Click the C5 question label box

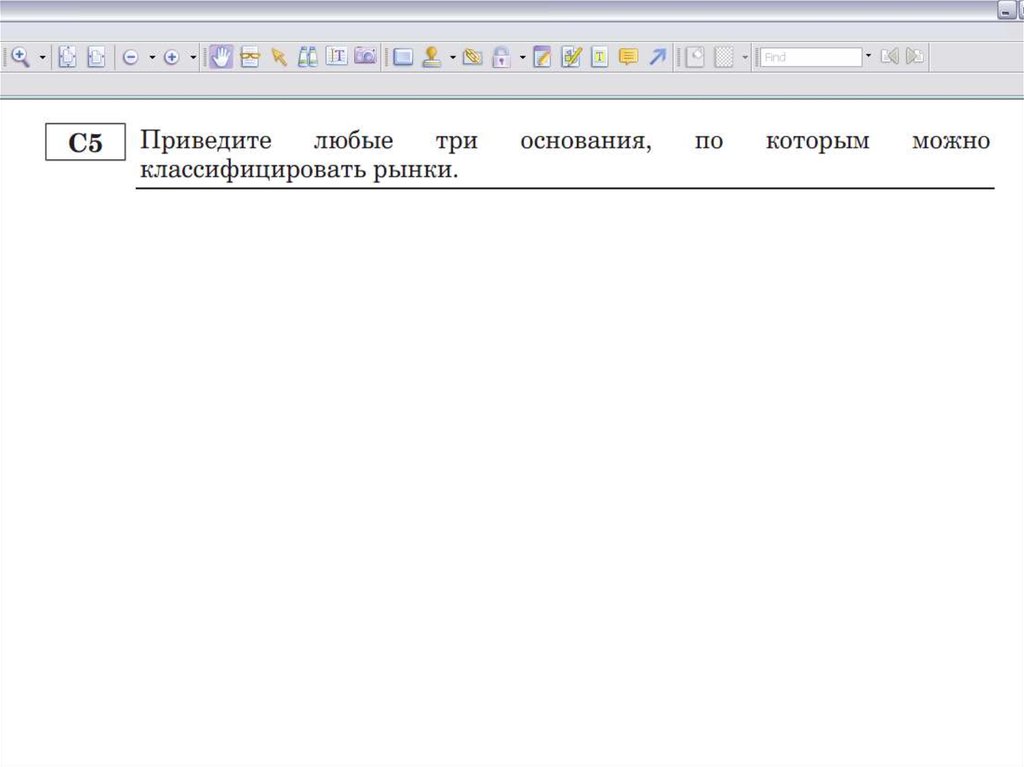(85, 143)
